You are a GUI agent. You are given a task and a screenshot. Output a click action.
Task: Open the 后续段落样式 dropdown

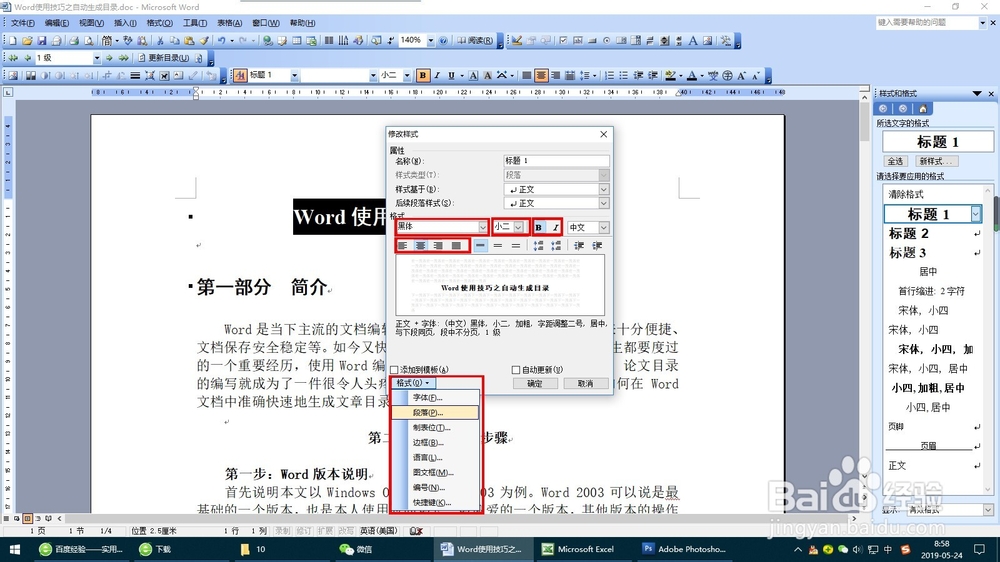coord(603,203)
